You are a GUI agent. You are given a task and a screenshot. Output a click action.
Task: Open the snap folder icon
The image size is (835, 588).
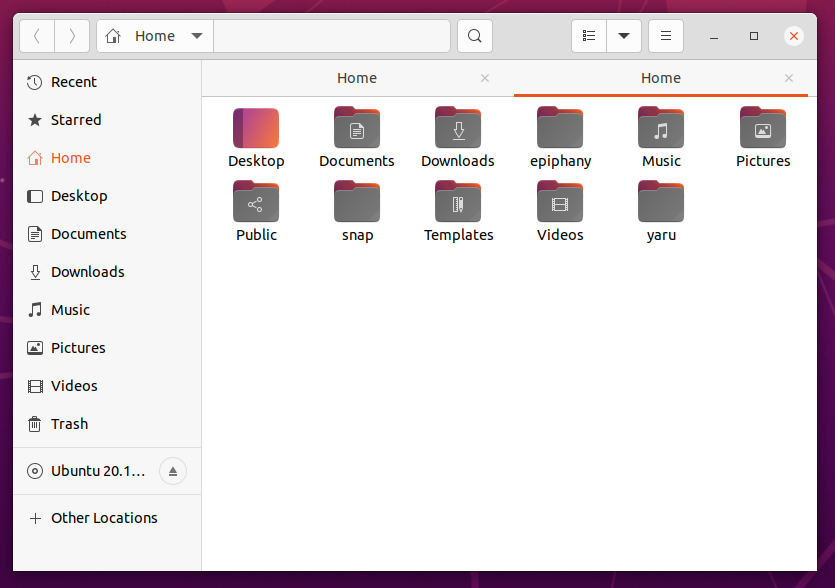[357, 202]
